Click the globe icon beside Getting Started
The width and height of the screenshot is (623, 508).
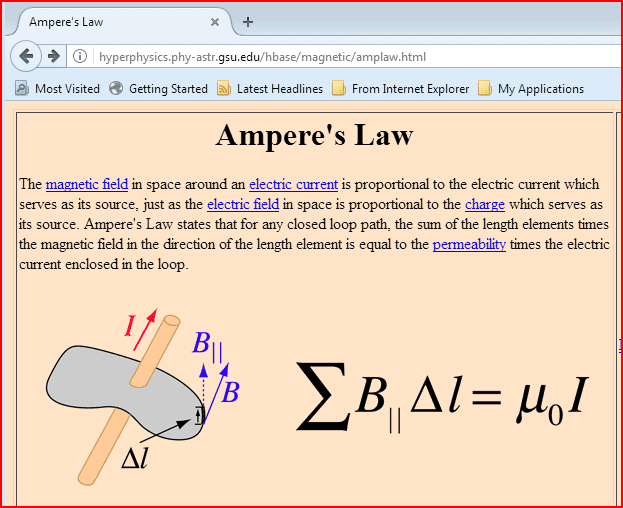[x=116, y=88]
